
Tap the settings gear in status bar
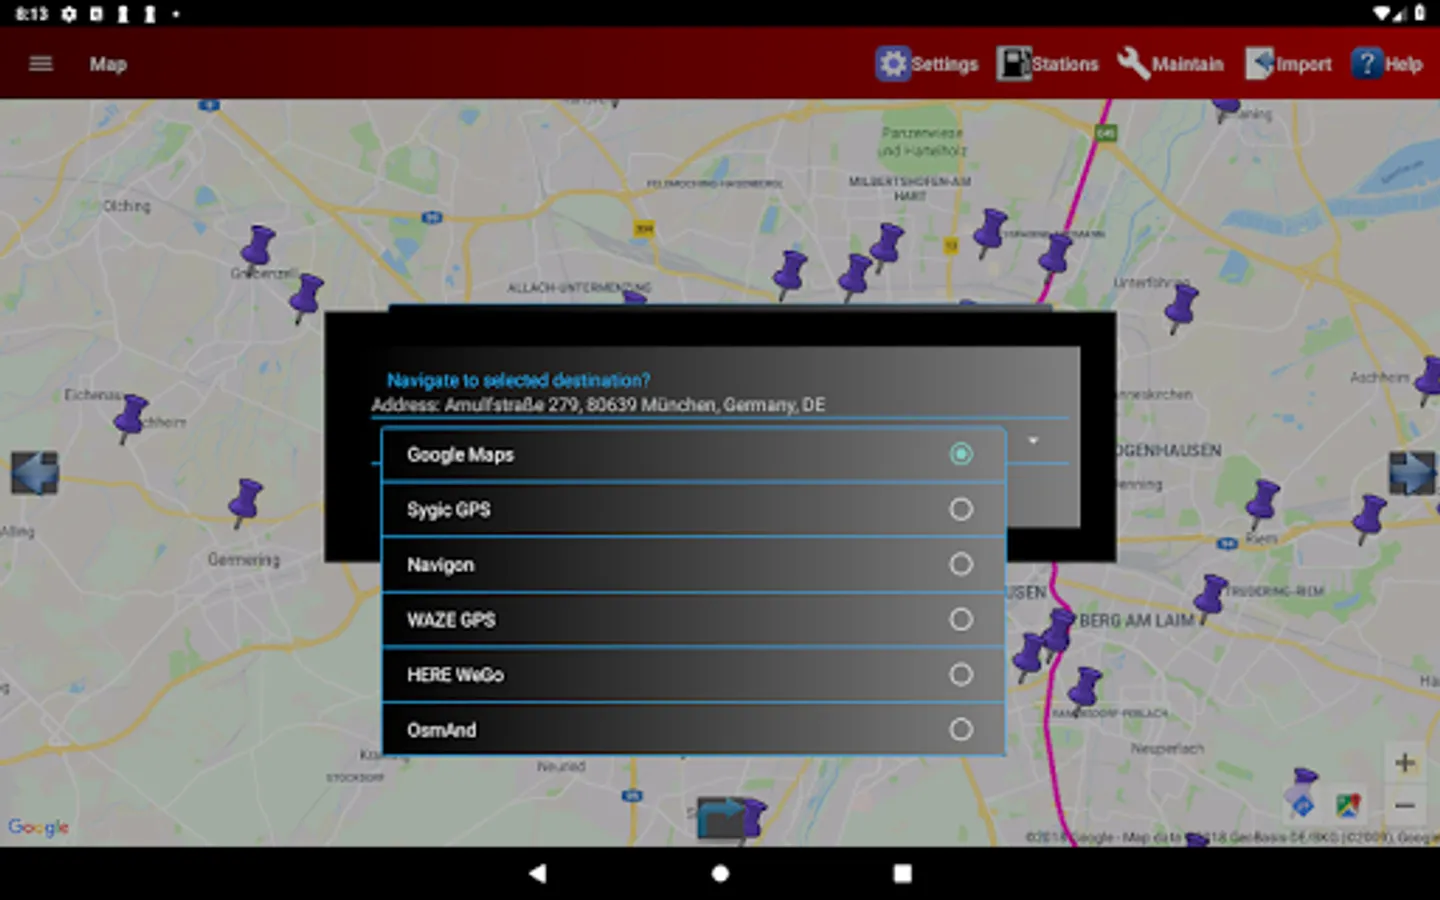point(68,14)
